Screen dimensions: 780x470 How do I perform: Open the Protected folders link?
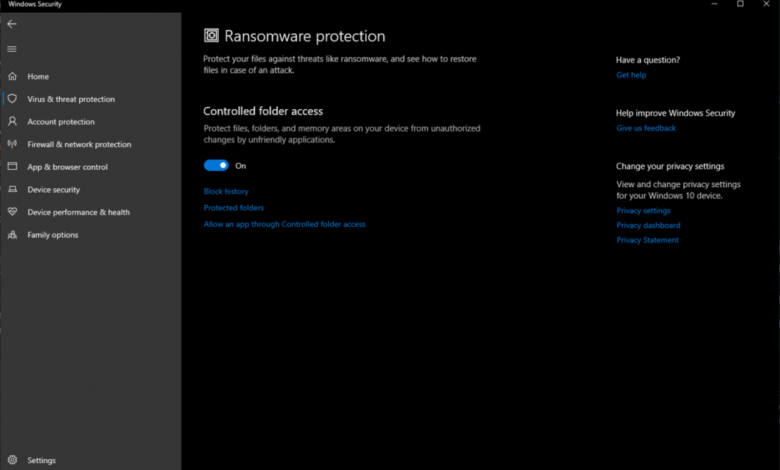(x=233, y=207)
